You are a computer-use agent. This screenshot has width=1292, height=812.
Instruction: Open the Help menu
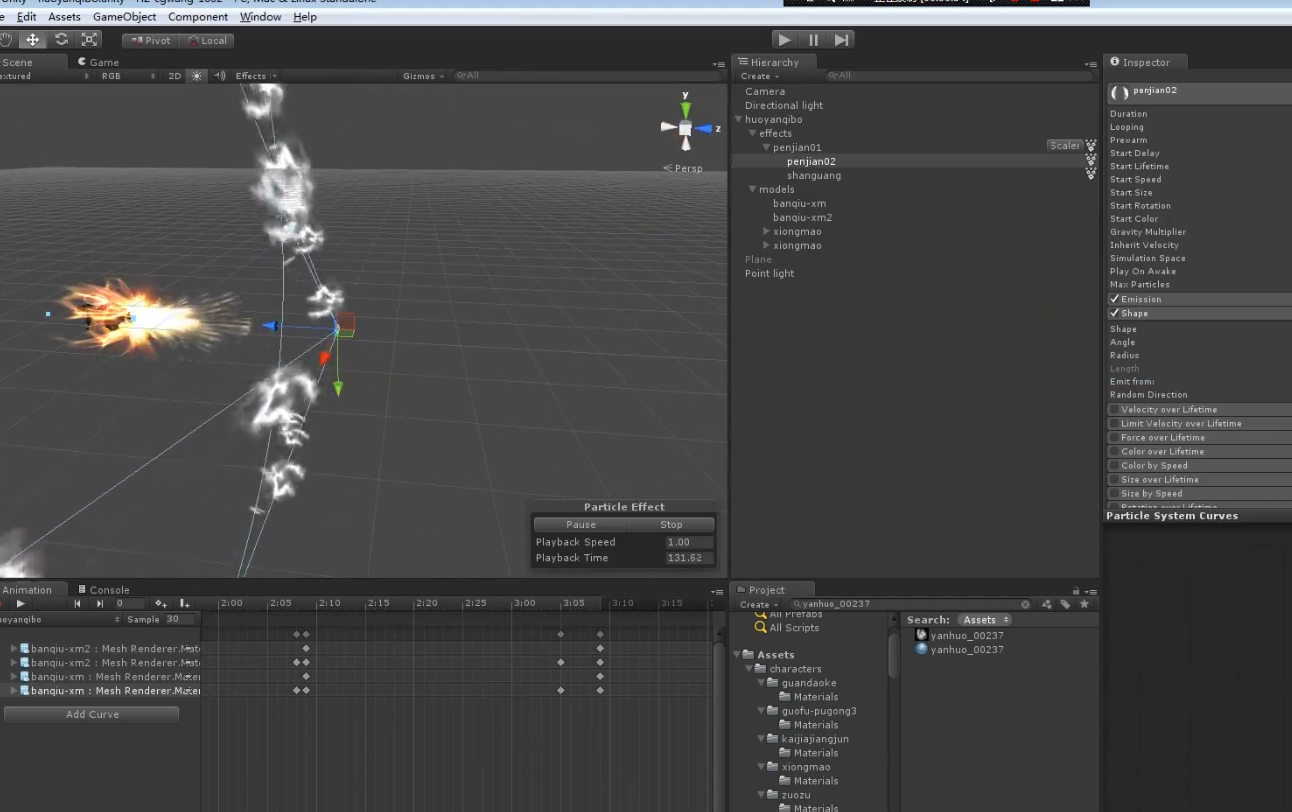click(305, 17)
